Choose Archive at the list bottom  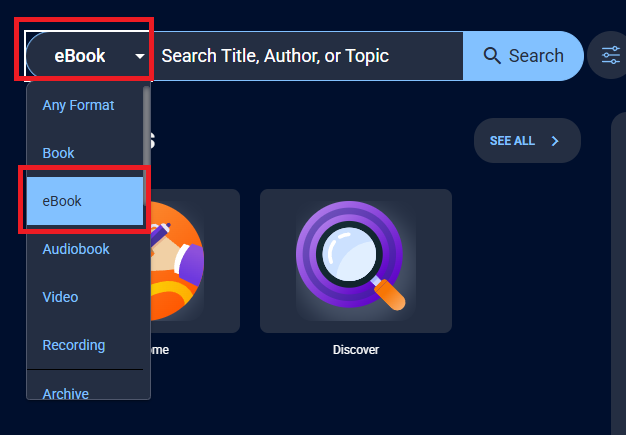tap(65, 393)
